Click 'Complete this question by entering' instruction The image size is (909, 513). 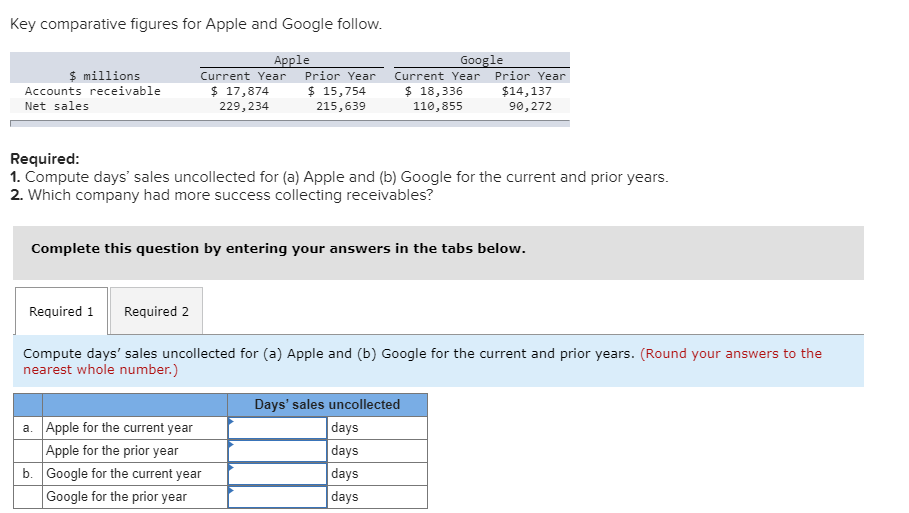point(278,249)
